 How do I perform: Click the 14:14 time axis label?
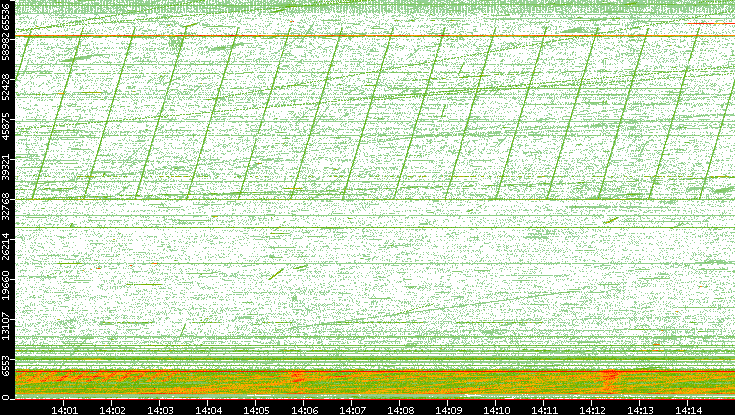pos(688,410)
